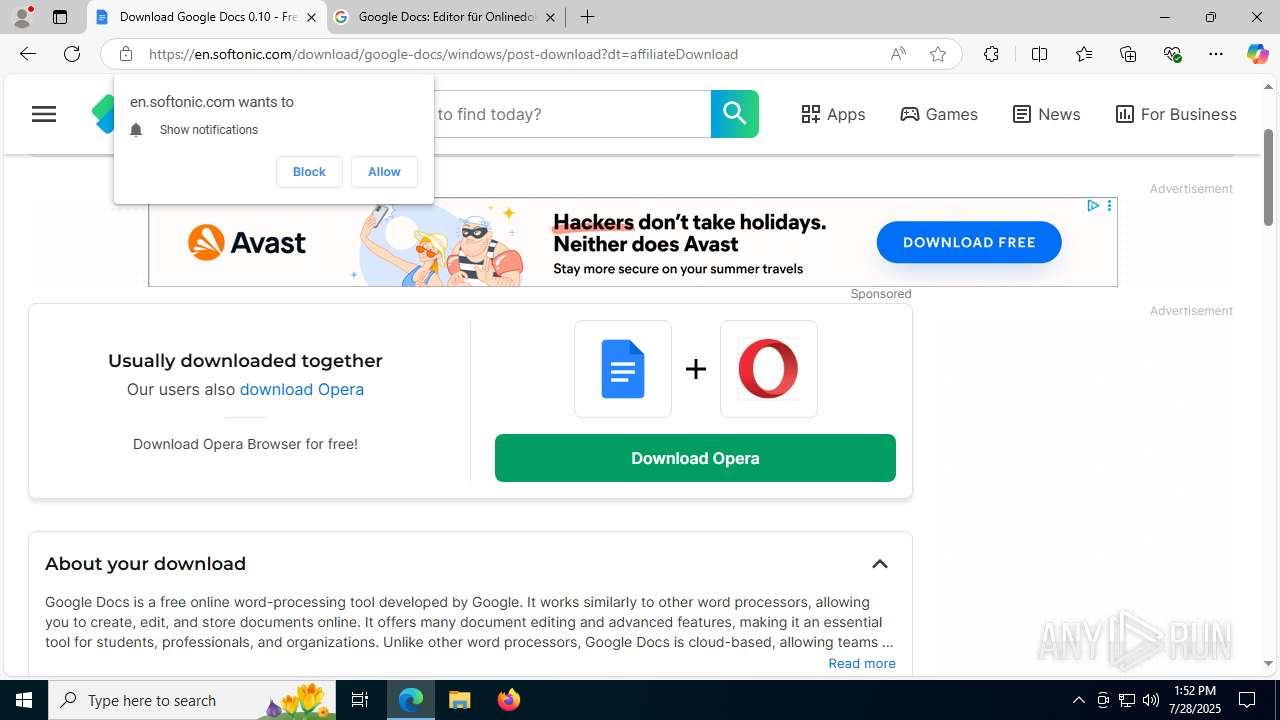
Task: Open a new browser tab
Action: tap(587, 17)
